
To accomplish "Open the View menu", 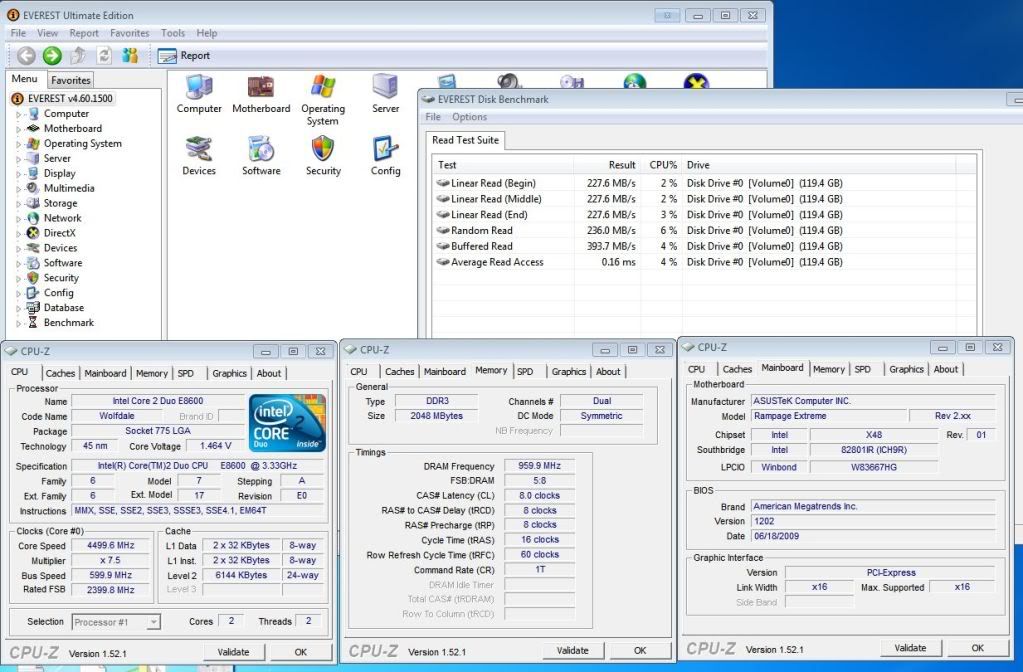I will click(47, 33).
